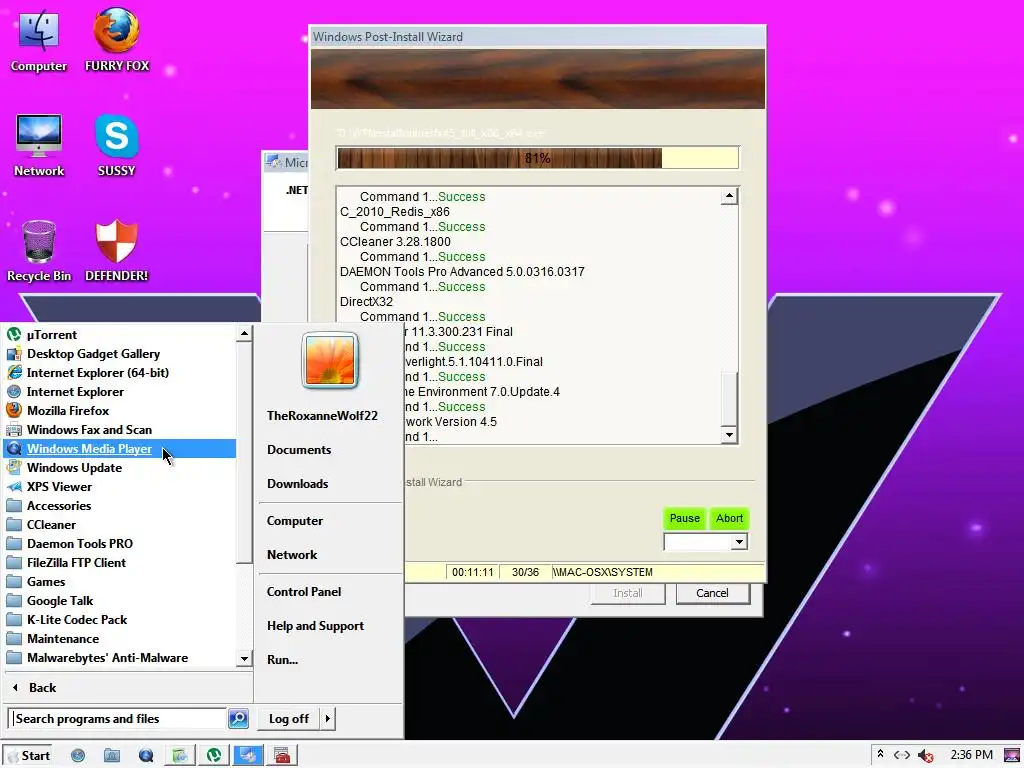Click the install log scroll up arrow
This screenshot has width=1024, height=768.
click(729, 196)
